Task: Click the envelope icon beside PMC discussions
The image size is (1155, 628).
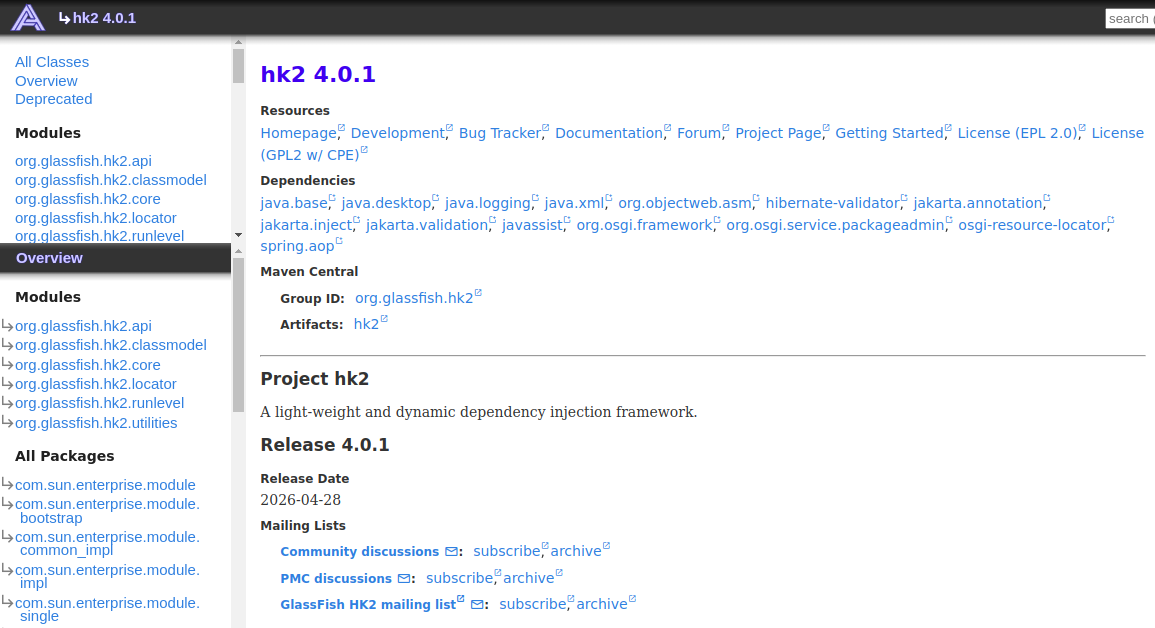Action: (404, 579)
